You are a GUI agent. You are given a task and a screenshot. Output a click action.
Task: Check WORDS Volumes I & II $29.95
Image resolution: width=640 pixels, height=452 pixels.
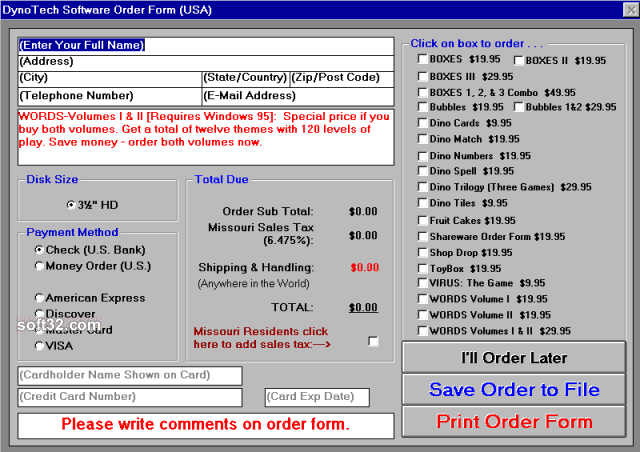[x=422, y=331]
